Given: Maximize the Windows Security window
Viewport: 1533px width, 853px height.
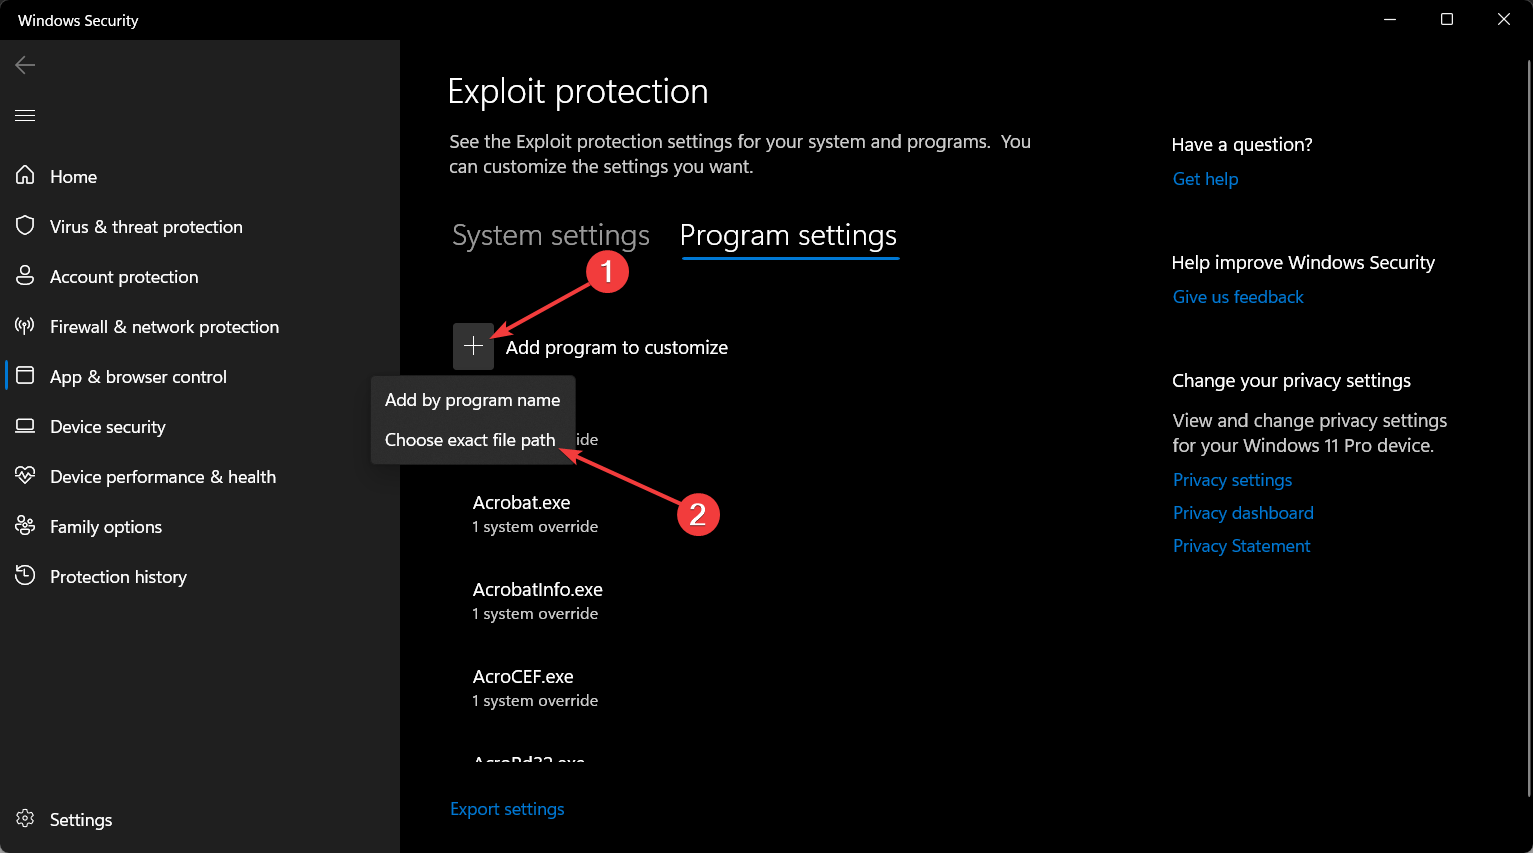Looking at the screenshot, I should pyautogui.click(x=1446, y=20).
